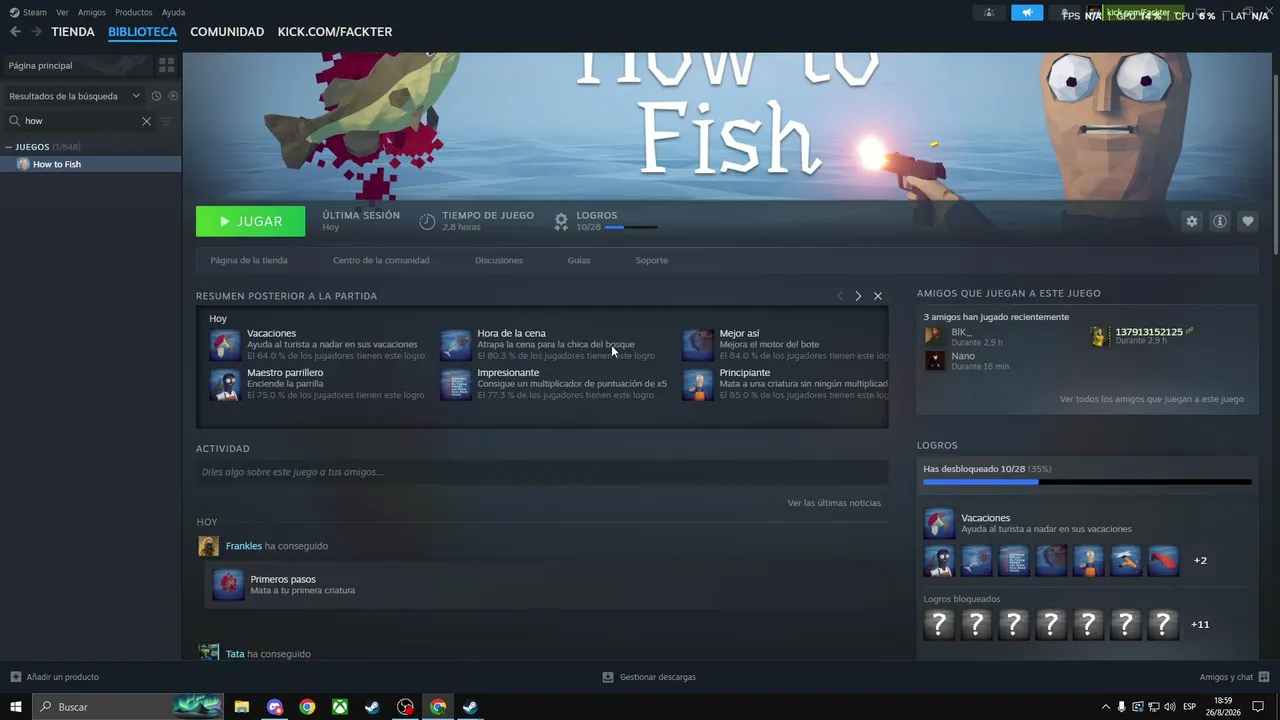Open the Discusiones link
This screenshot has height=720, width=1280.
499,260
